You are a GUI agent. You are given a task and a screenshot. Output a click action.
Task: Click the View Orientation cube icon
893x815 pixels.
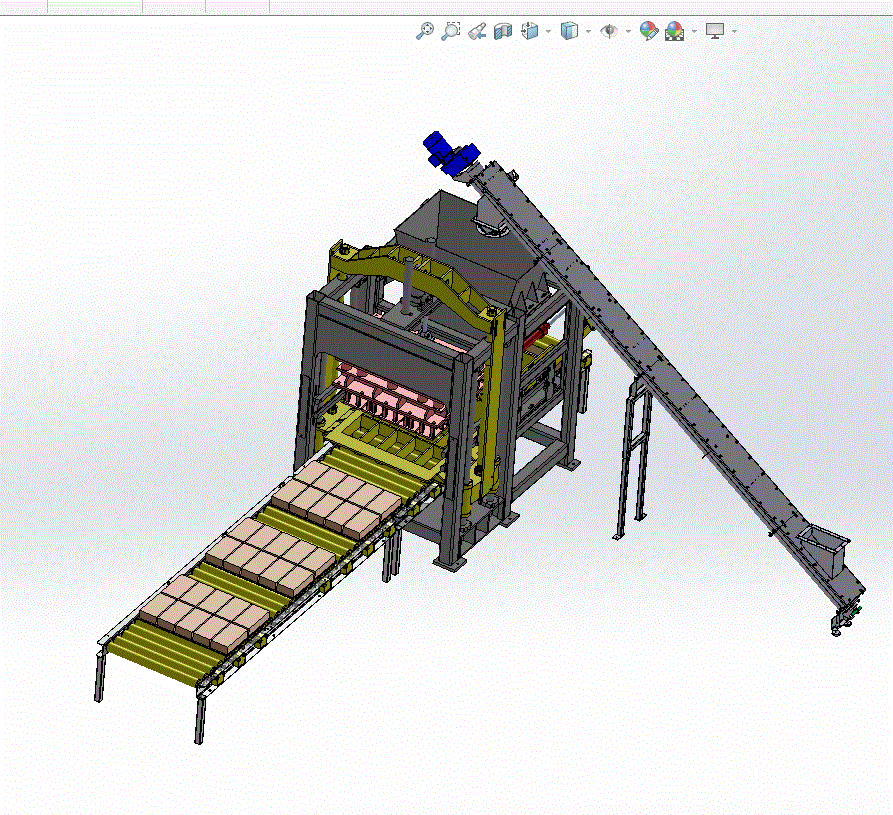tap(530, 31)
